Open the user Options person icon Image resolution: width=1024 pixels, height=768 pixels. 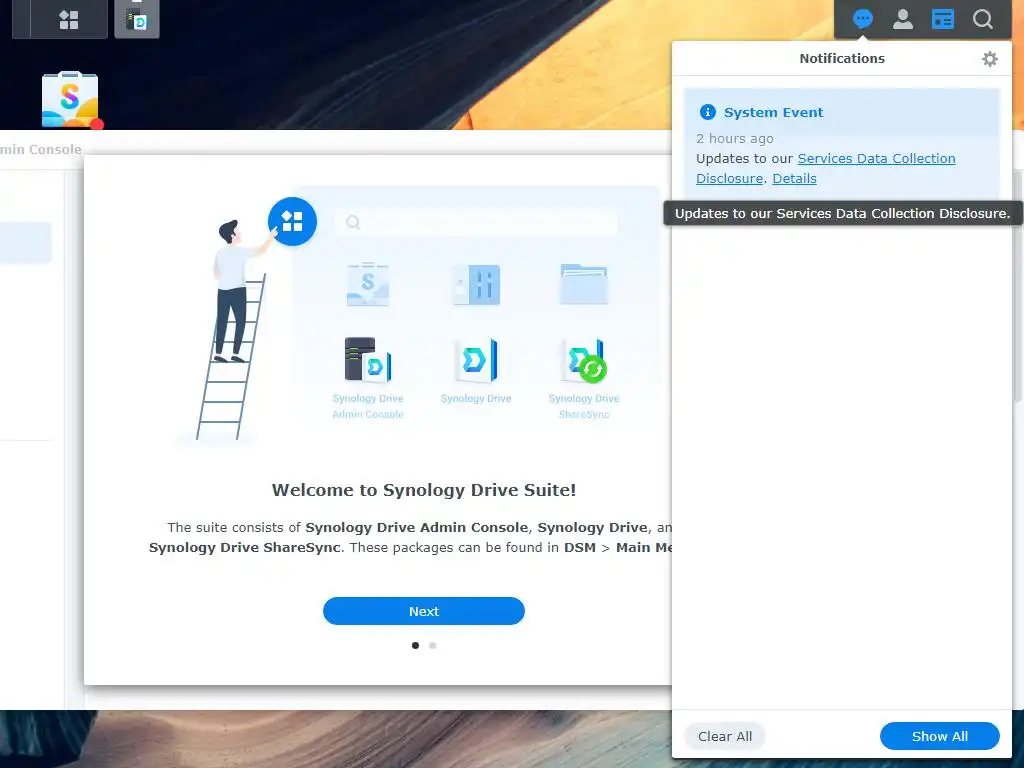[x=903, y=19]
